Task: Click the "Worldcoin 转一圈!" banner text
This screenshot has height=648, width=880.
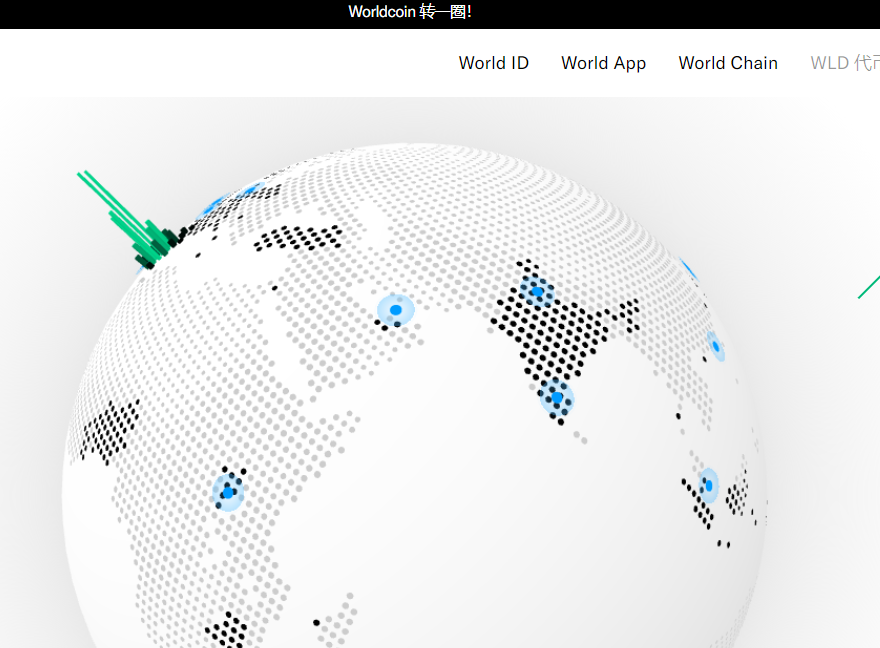Action: pos(410,12)
